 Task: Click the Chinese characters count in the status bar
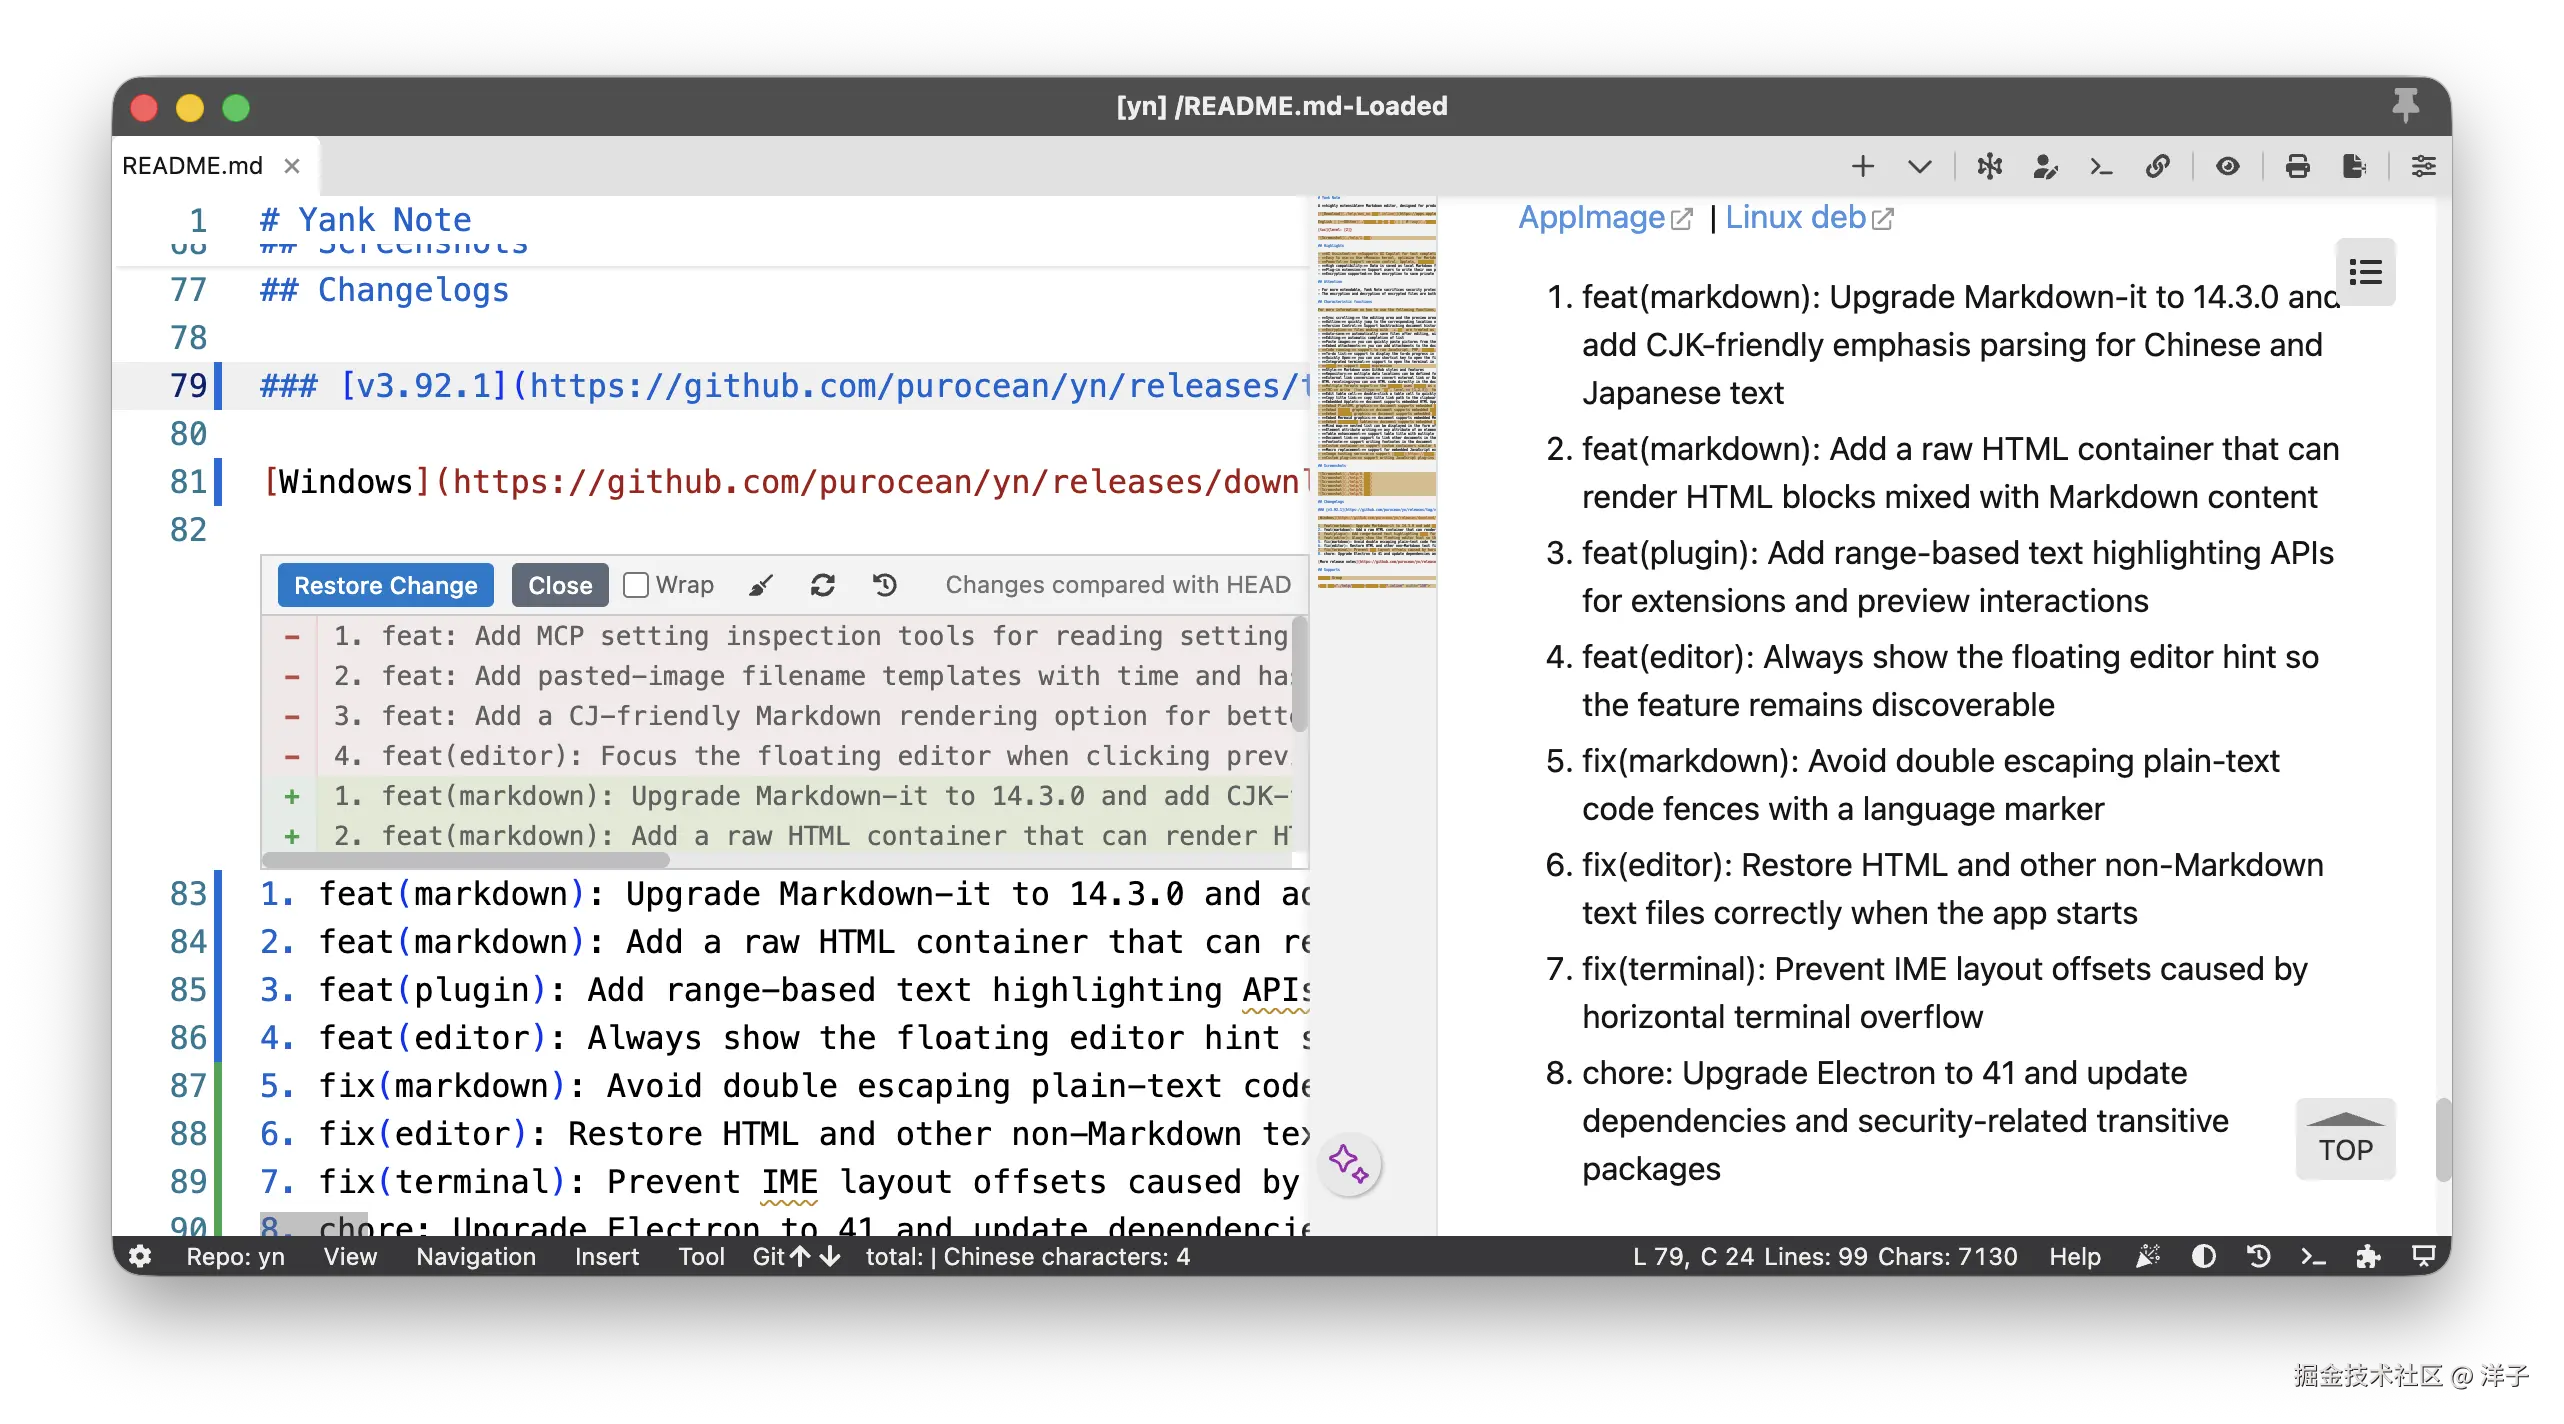[1066, 1256]
